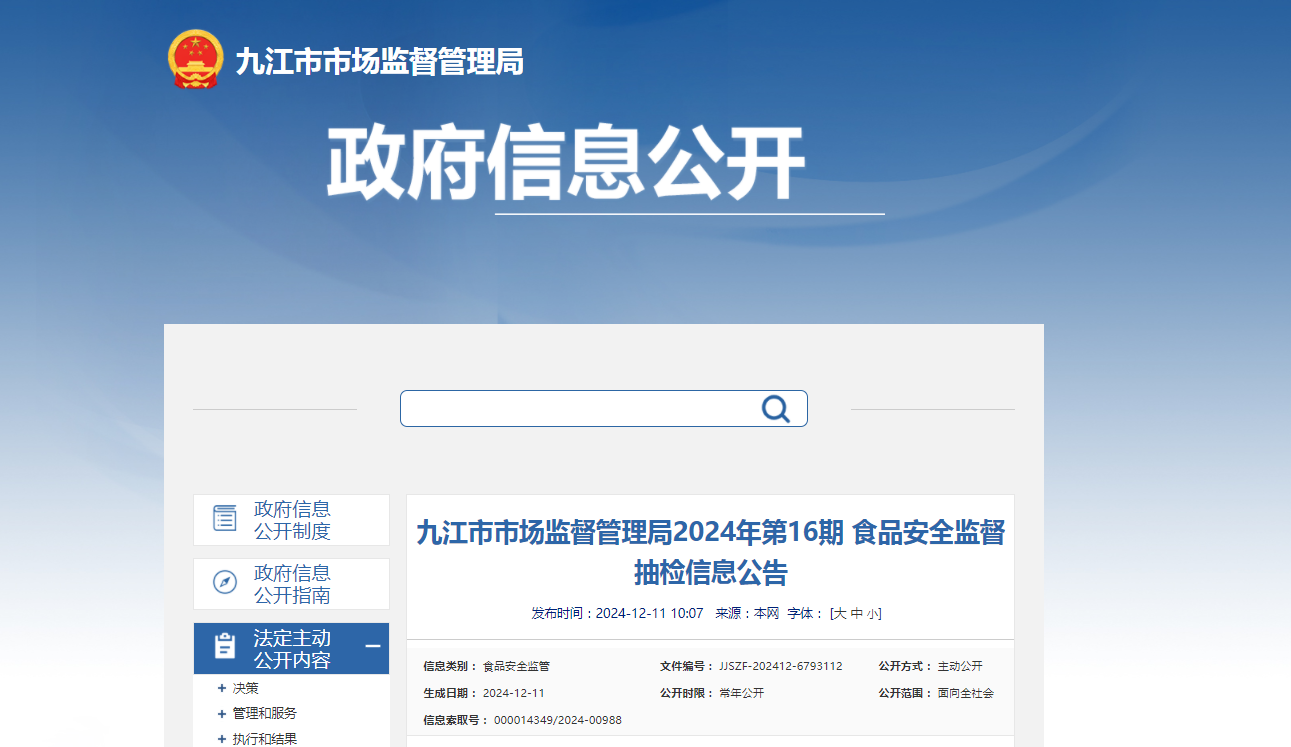This screenshot has height=747, width=1291.
Task: Open 执行和结果 category link
Action: click(265, 740)
